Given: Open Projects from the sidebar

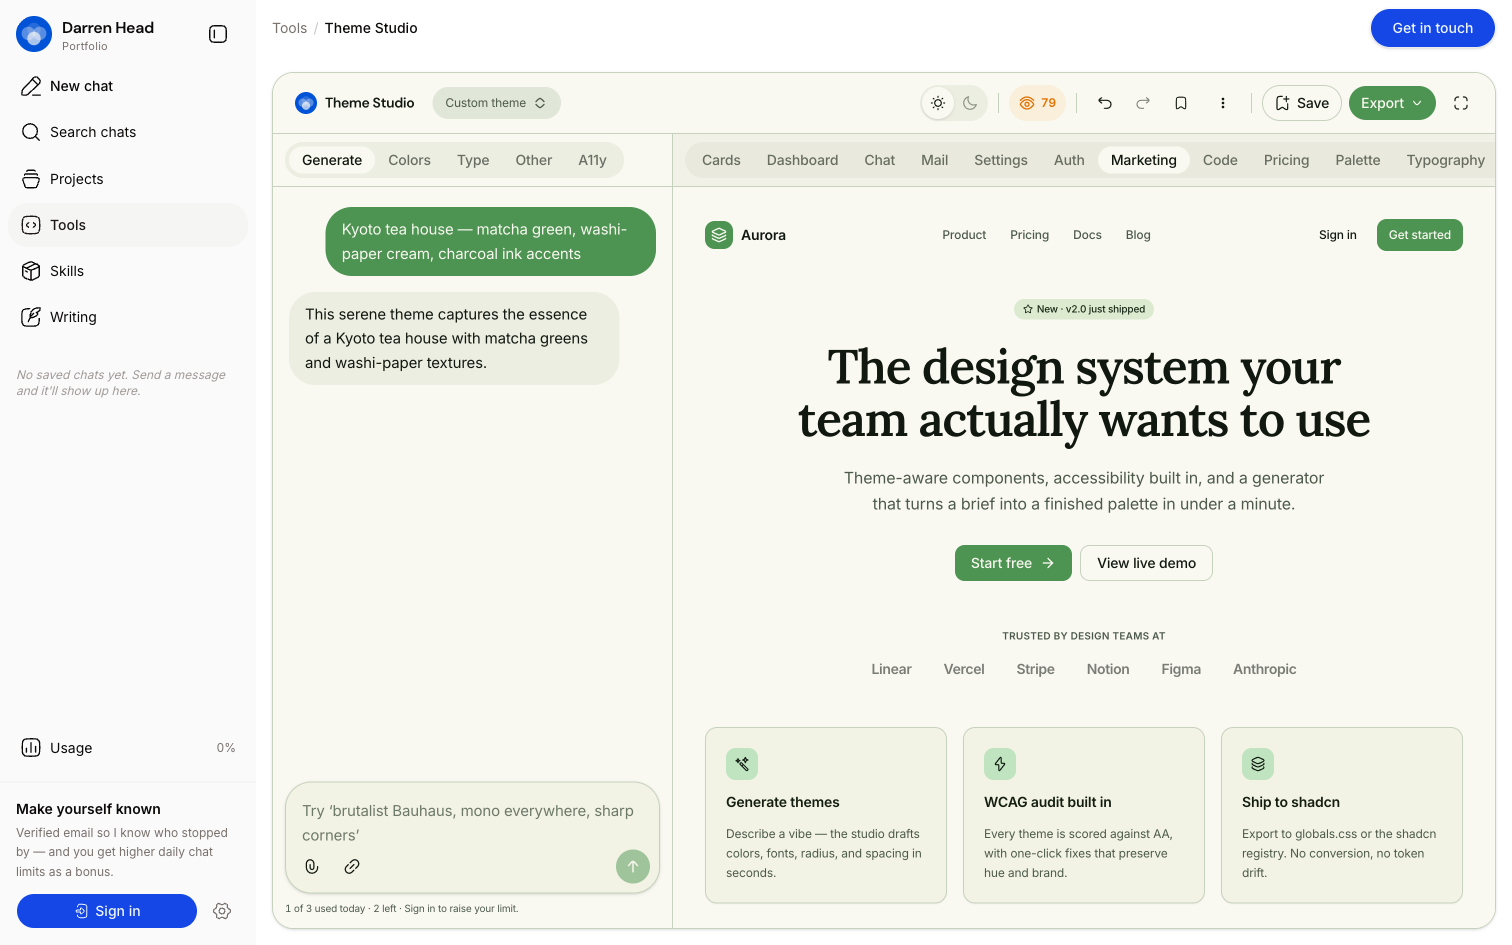Looking at the screenshot, I should click(128, 179).
